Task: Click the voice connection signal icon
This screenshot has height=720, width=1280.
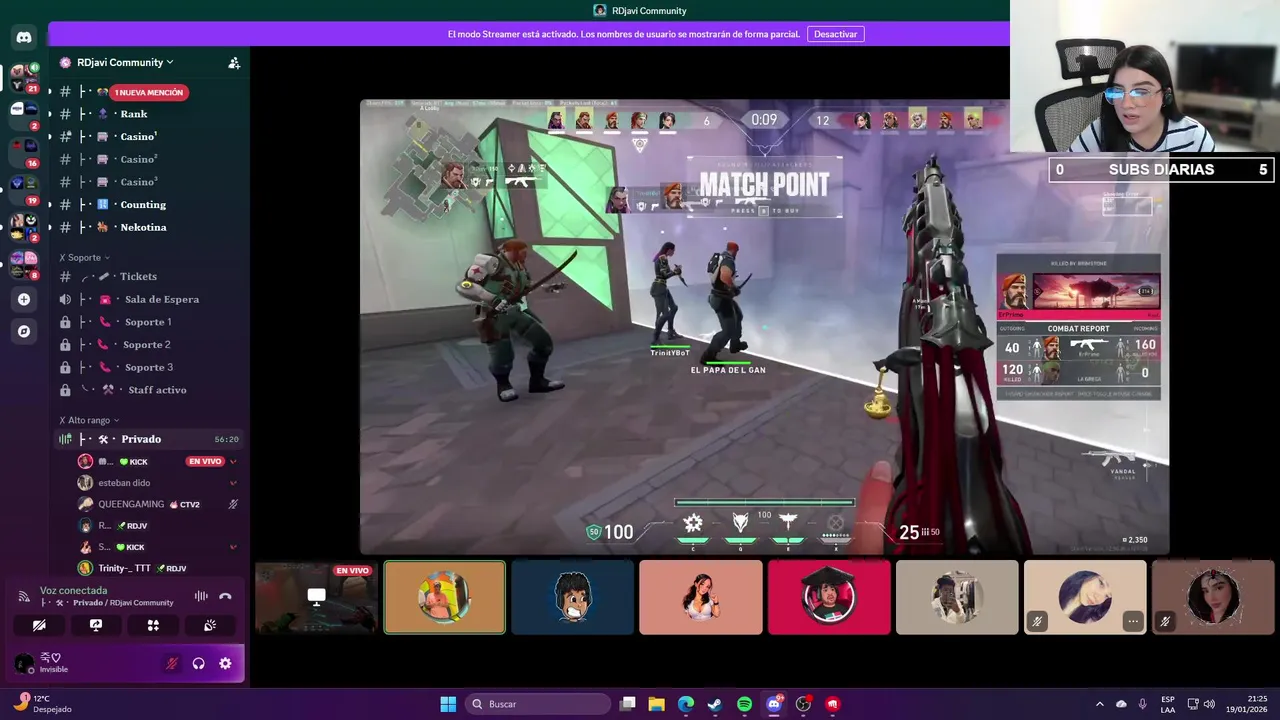Action: tap(24, 596)
